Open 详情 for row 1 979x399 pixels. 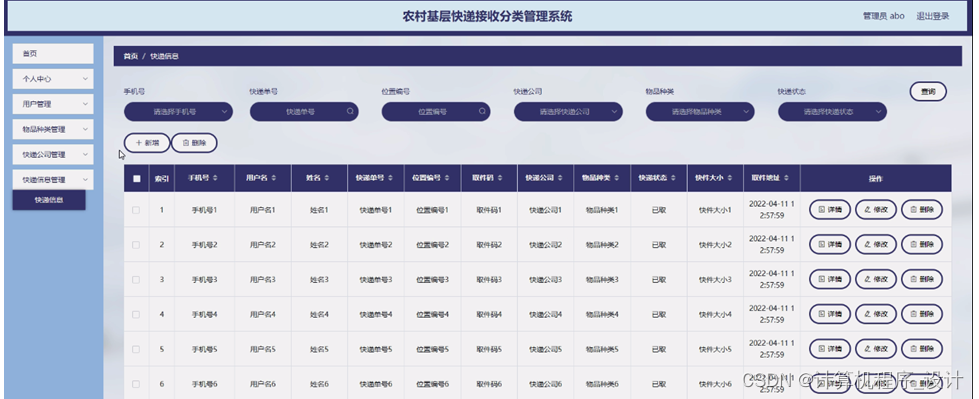[830, 210]
